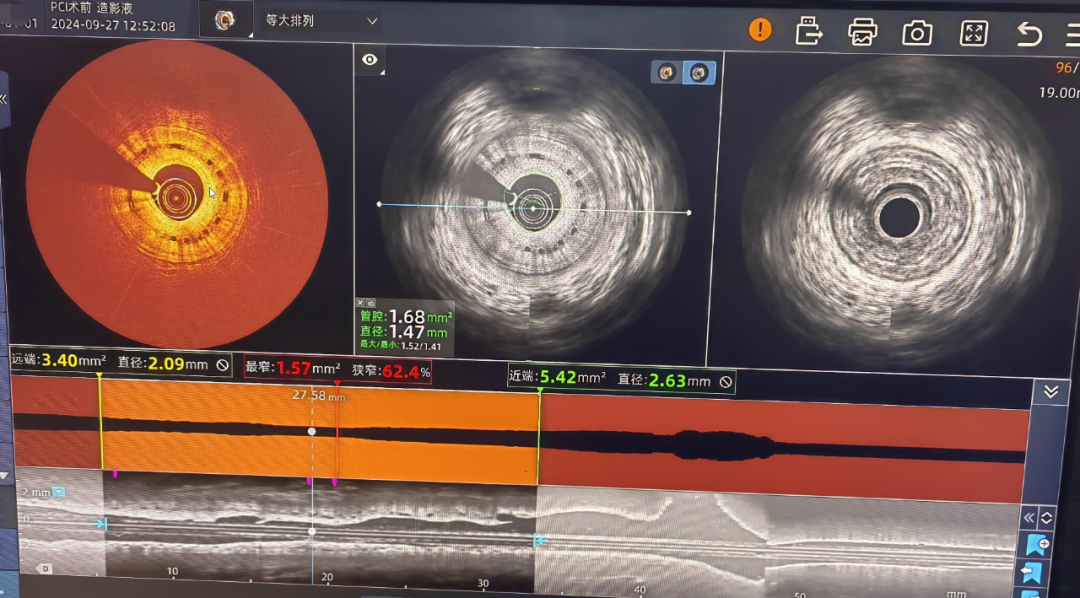Click the 近端 5.42 mm² proximal area value
The height and width of the screenshot is (598, 1080).
point(558,378)
